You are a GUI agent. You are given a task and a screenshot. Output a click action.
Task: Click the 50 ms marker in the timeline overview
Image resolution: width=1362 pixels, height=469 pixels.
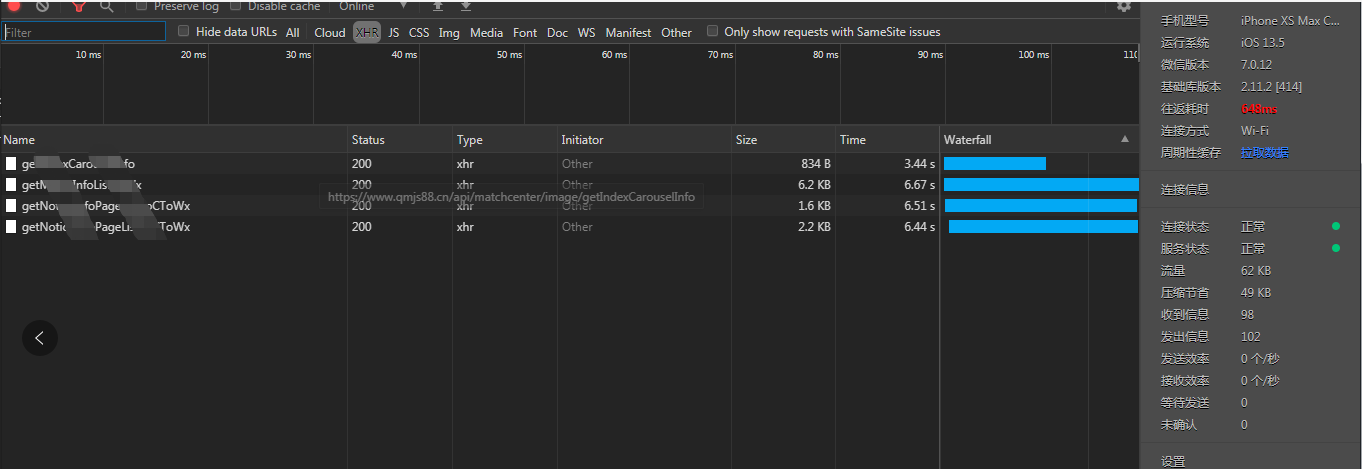tap(509, 55)
